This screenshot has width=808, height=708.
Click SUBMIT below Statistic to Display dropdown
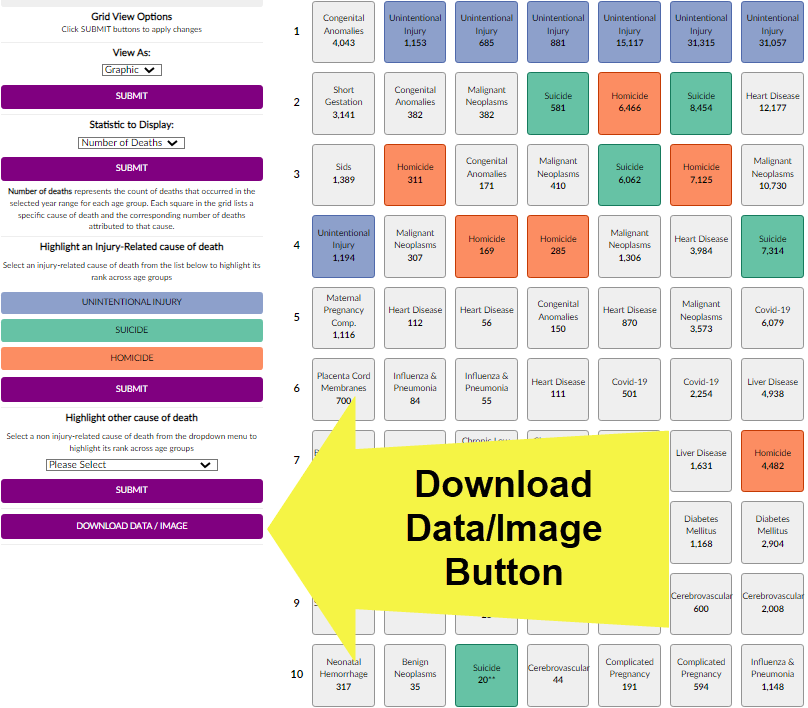(132, 168)
